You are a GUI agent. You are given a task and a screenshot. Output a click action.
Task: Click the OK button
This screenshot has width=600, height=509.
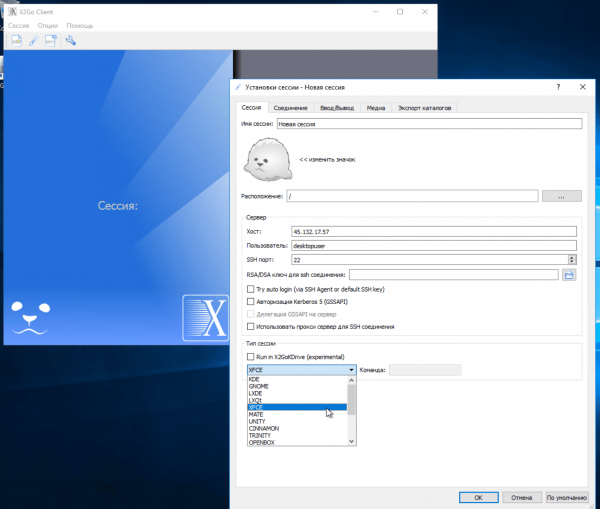(479, 497)
